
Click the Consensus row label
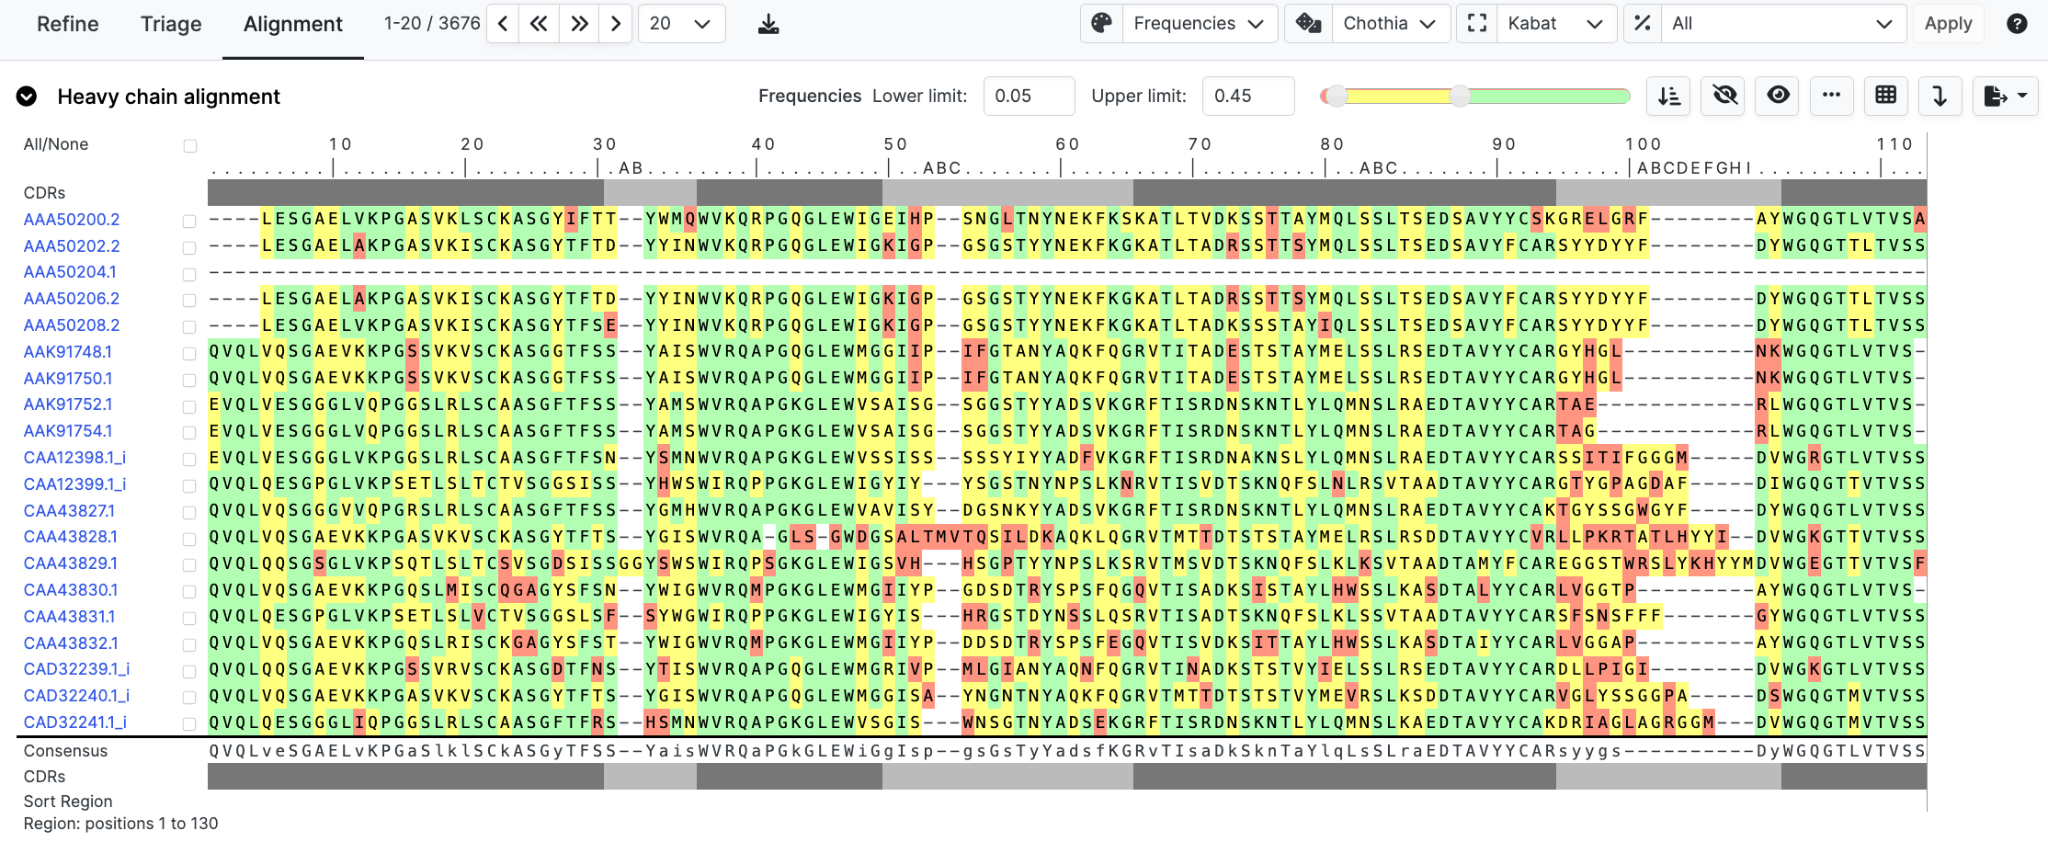click(66, 751)
